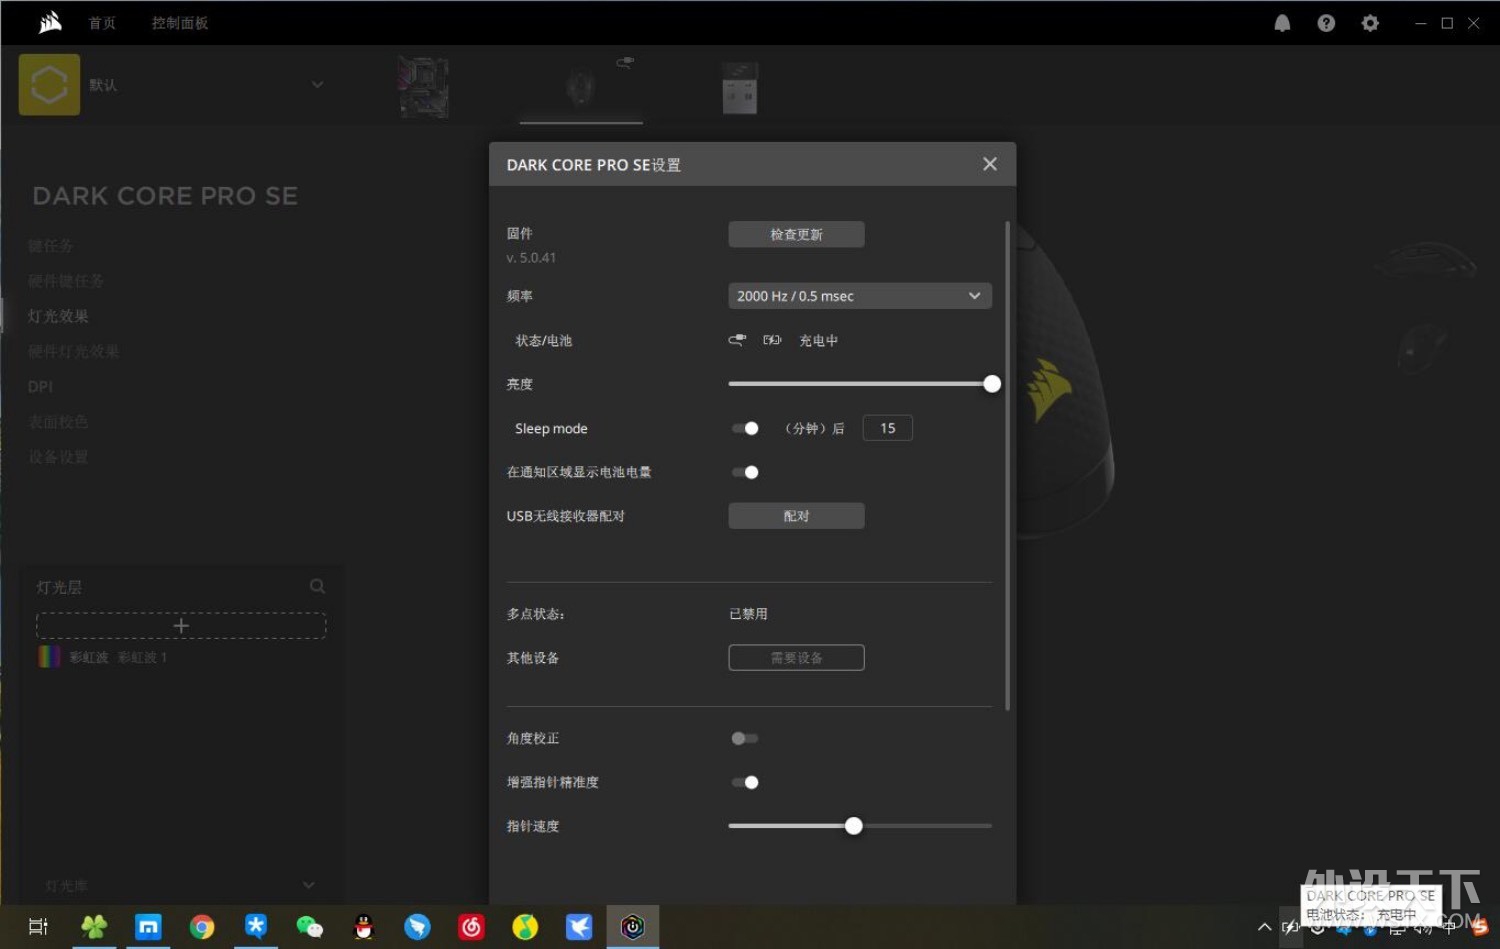Launch Google Chrome from the taskbar
Screen dimensions: 1500x949
click(202, 927)
